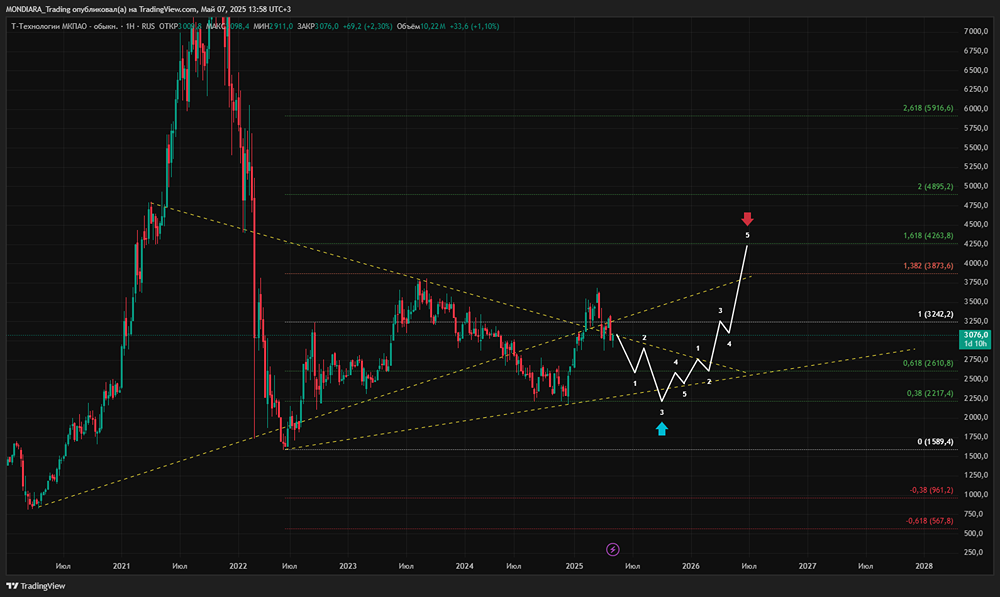The height and width of the screenshot is (597, 1000).
Task: Click 2026 on the time axis
Action: (691, 566)
